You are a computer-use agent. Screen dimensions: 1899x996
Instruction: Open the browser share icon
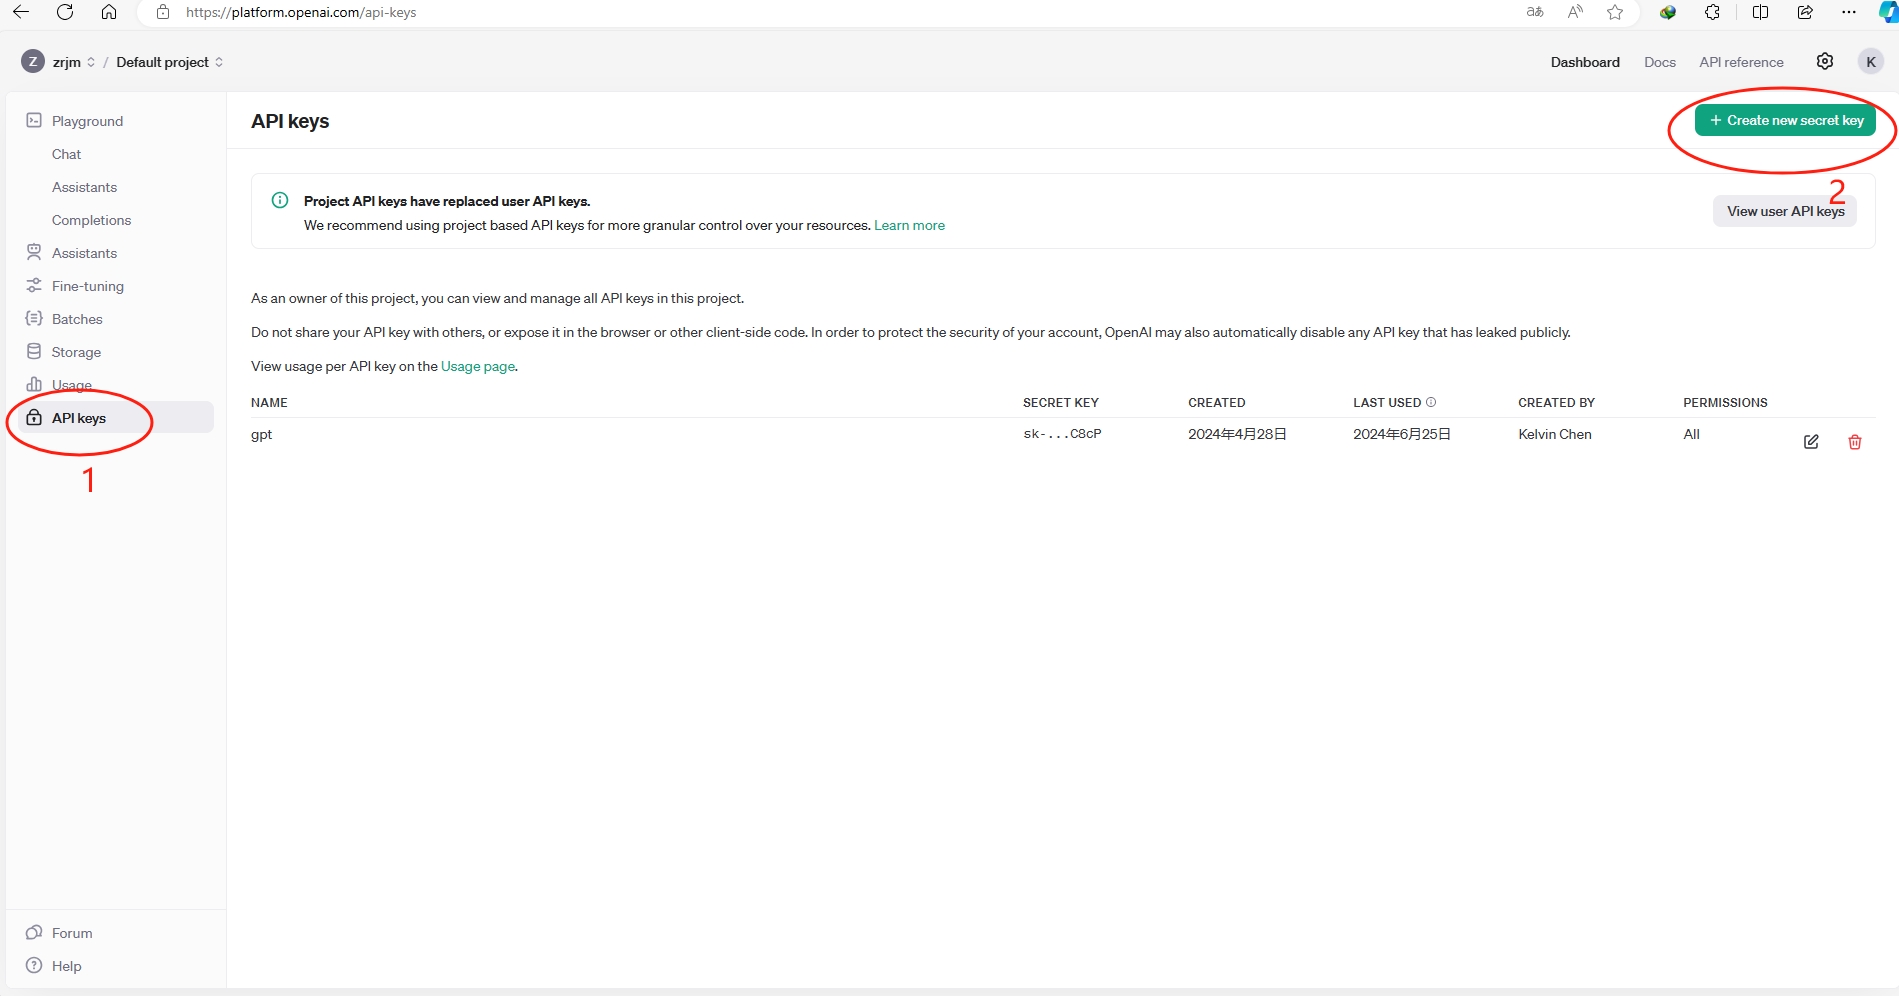pyautogui.click(x=1805, y=12)
